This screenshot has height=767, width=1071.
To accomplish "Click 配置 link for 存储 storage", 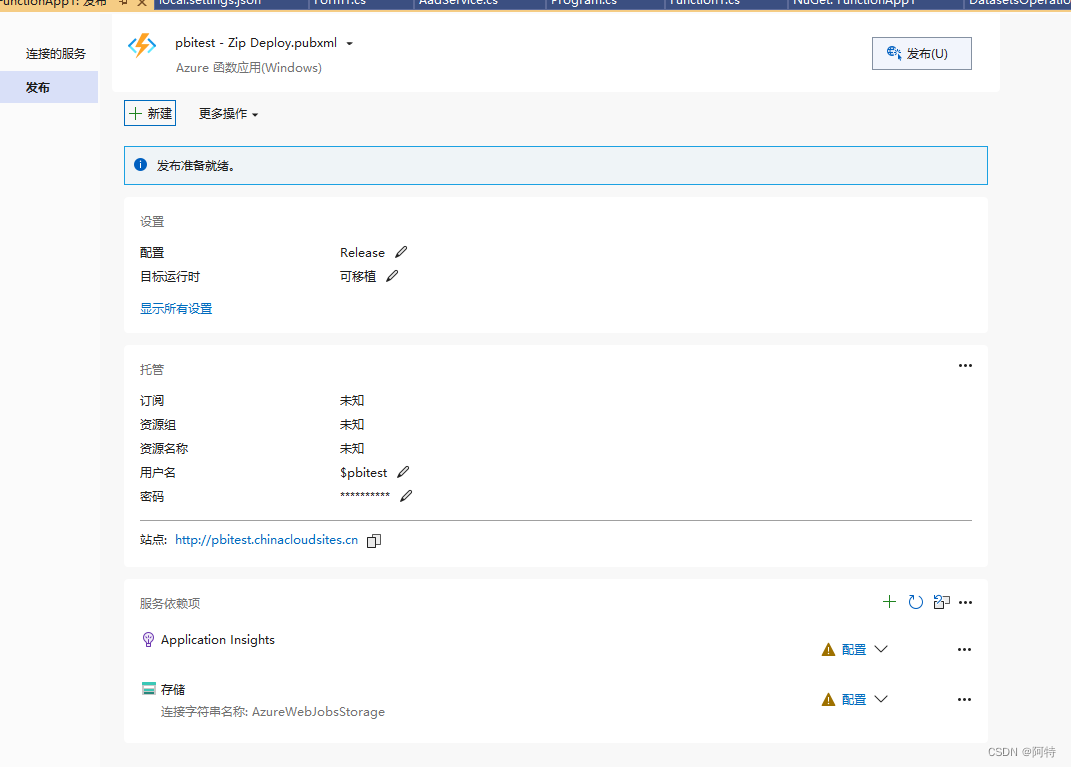I will click(x=854, y=699).
